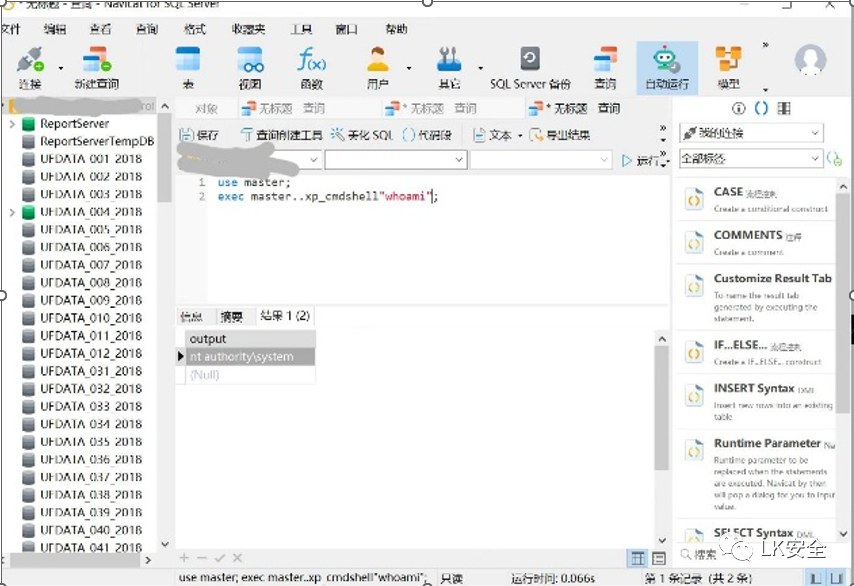The image size is (854, 586).
Task: Open 查询创建工具 query builder
Action: click(282, 135)
